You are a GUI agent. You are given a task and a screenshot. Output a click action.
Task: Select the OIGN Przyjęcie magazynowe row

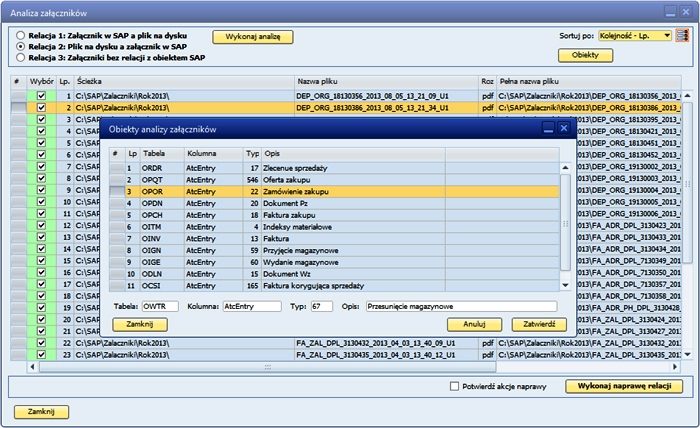334,250
